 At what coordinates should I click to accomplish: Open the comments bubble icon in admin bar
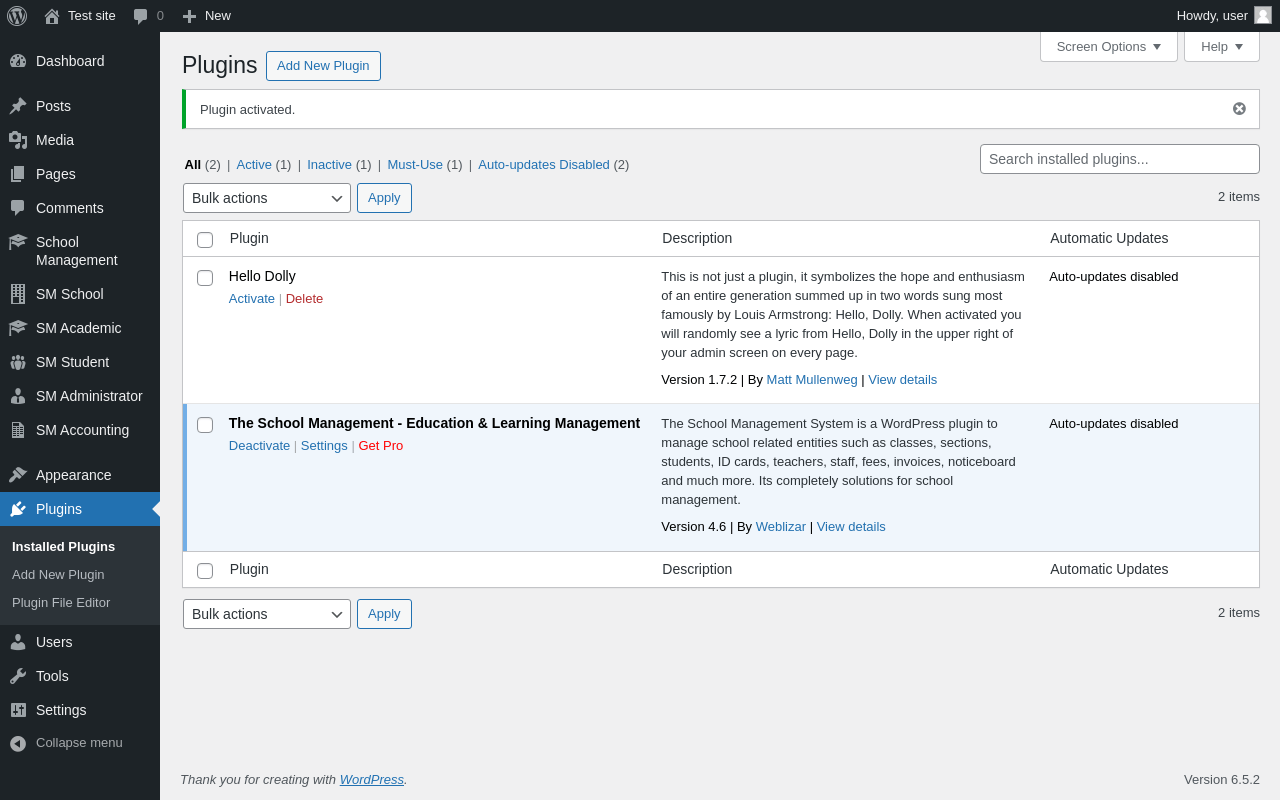click(141, 16)
